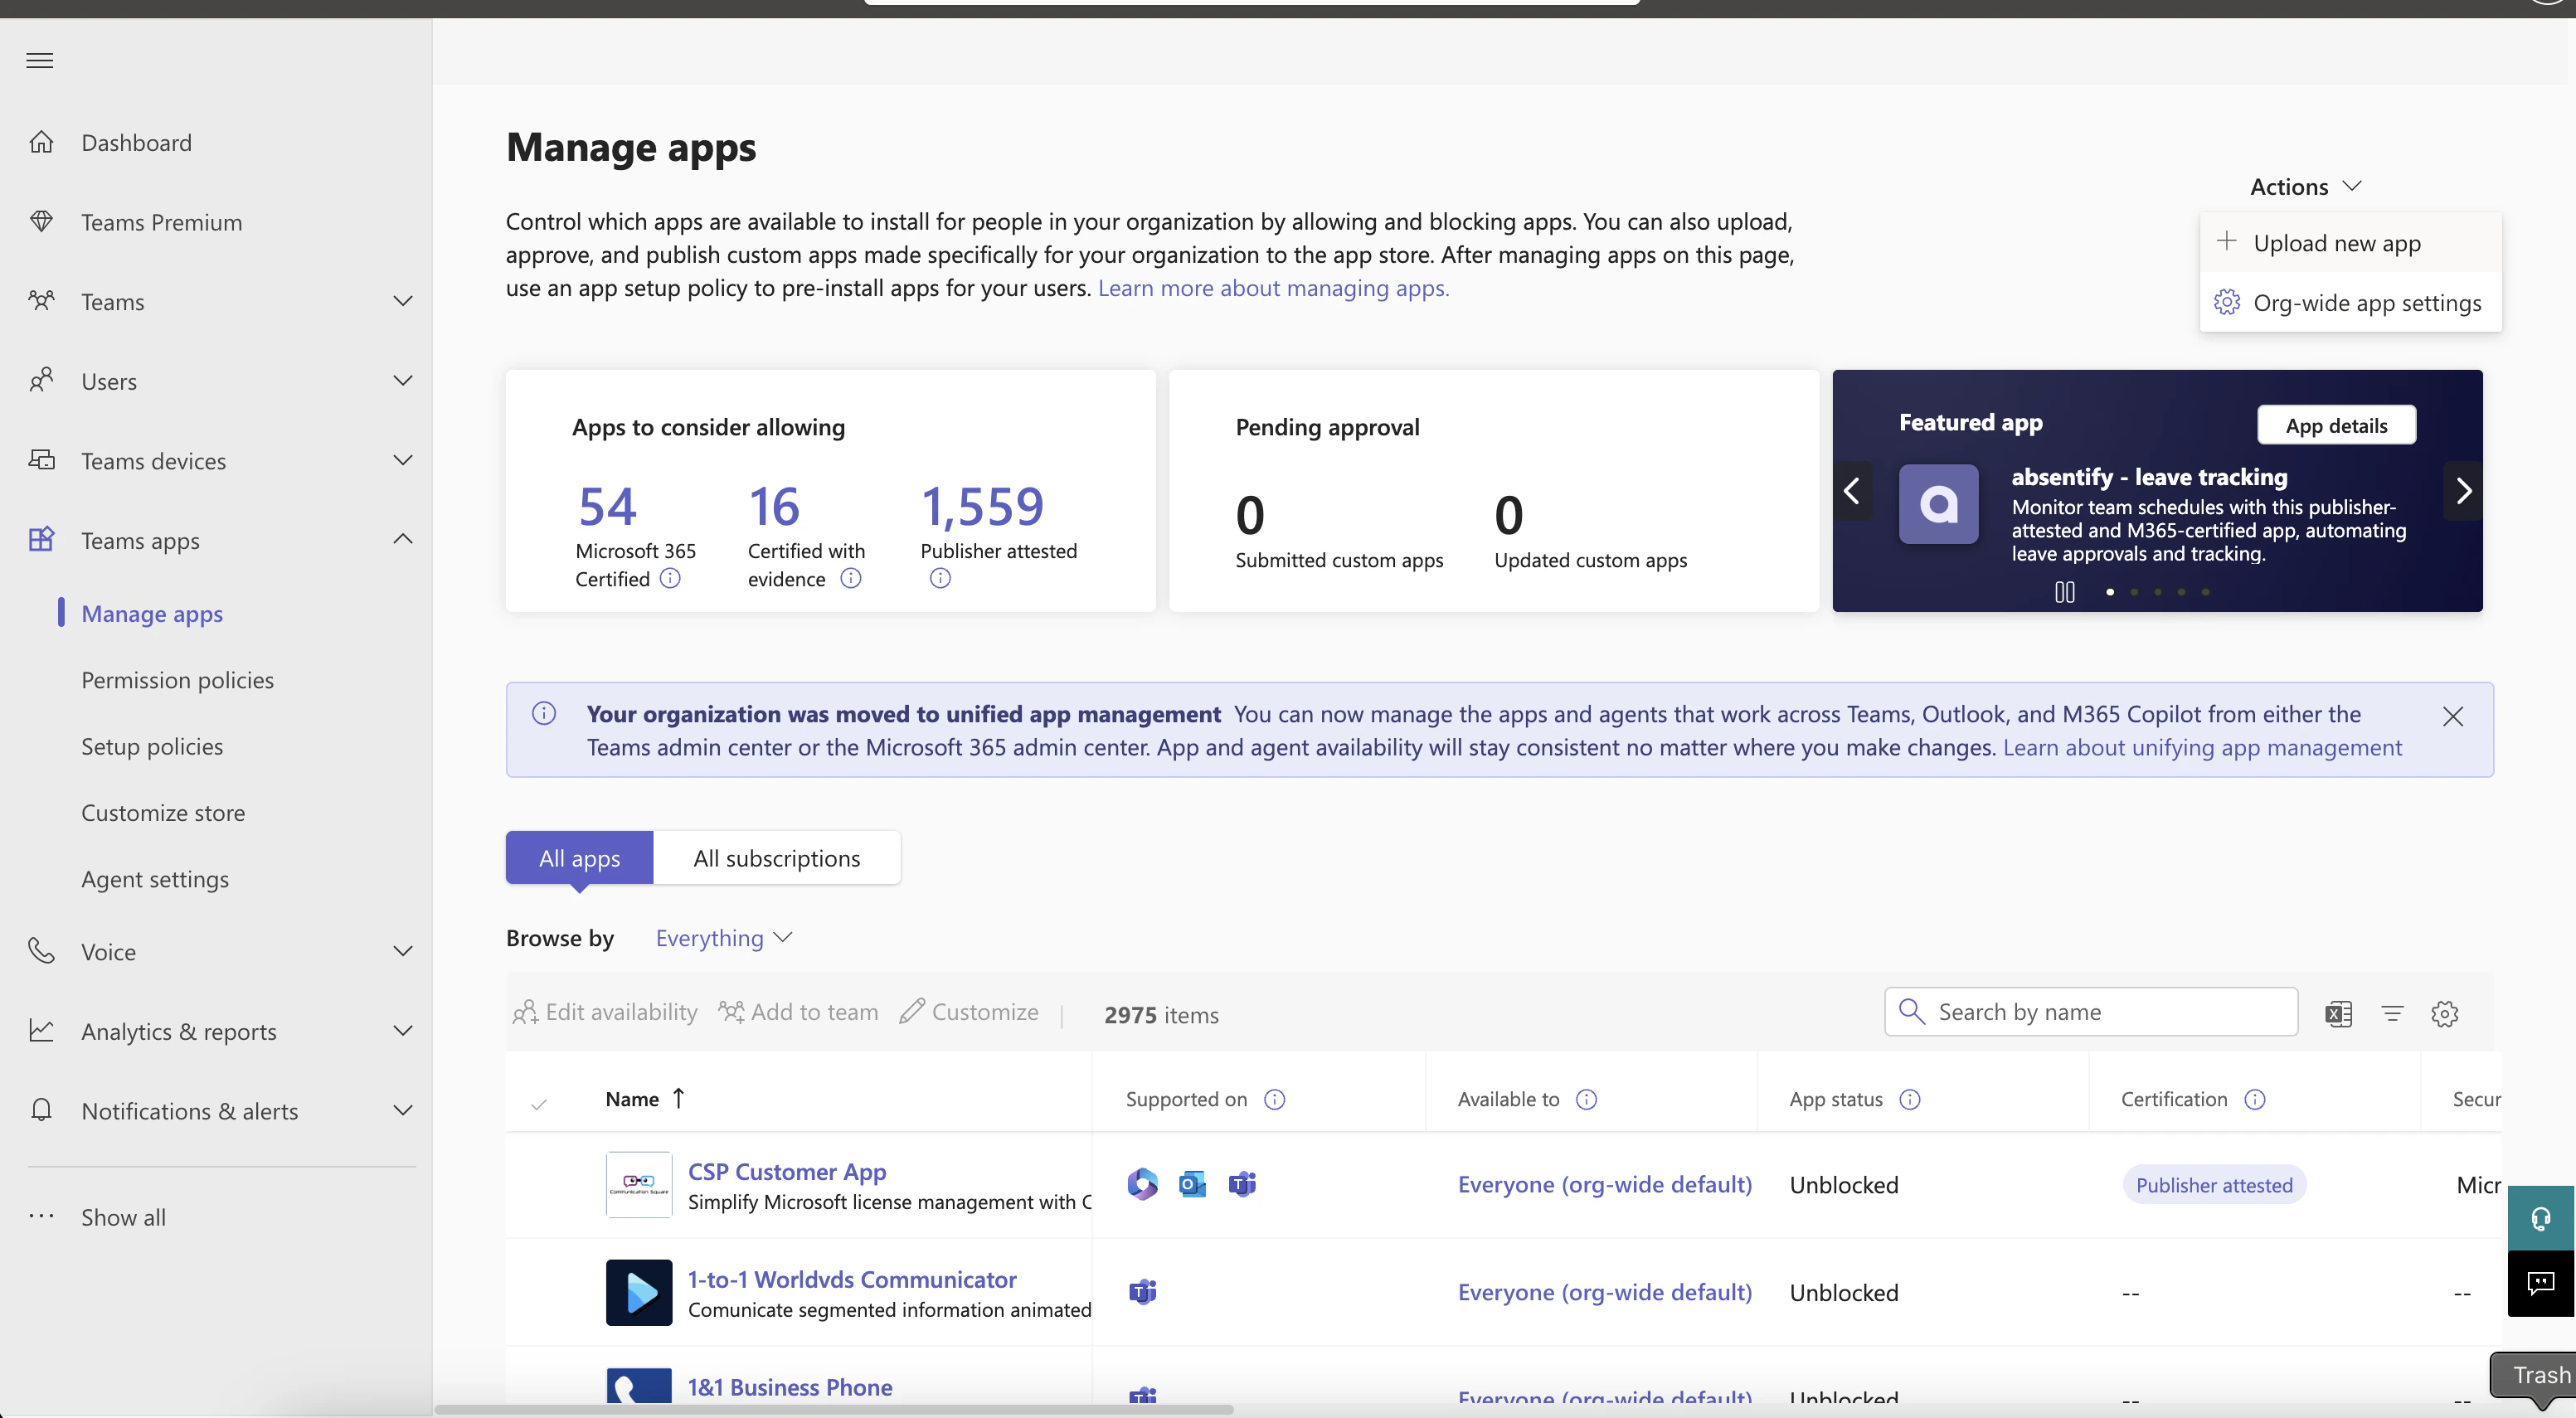2576x1418 pixels.
Task: Switch to the All apps tab
Action: coord(579,857)
